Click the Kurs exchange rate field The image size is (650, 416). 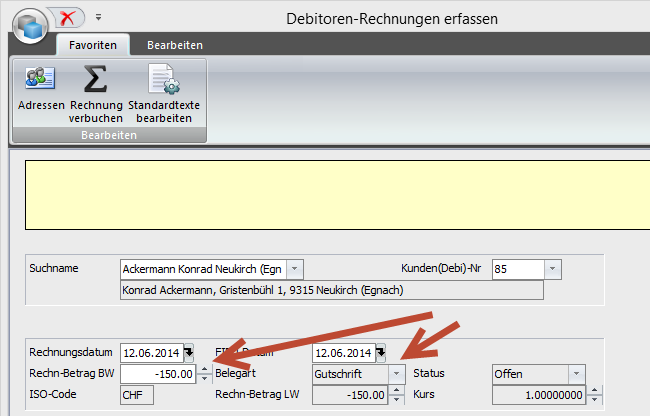point(538,395)
